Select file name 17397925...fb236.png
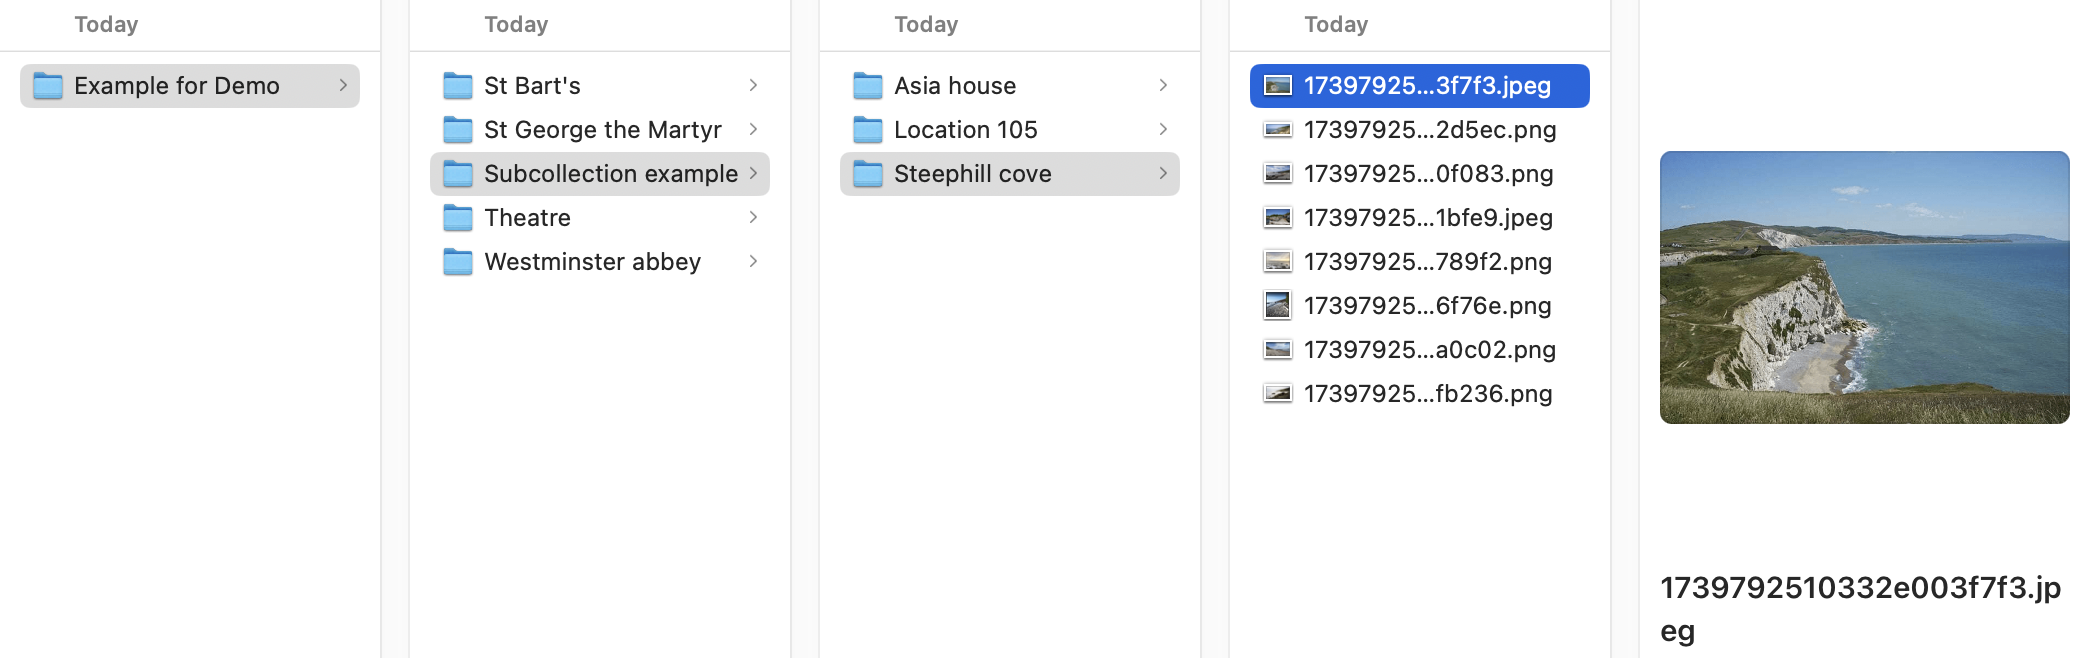The height and width of the screenshot is (658, 2088). (1428, 394)
